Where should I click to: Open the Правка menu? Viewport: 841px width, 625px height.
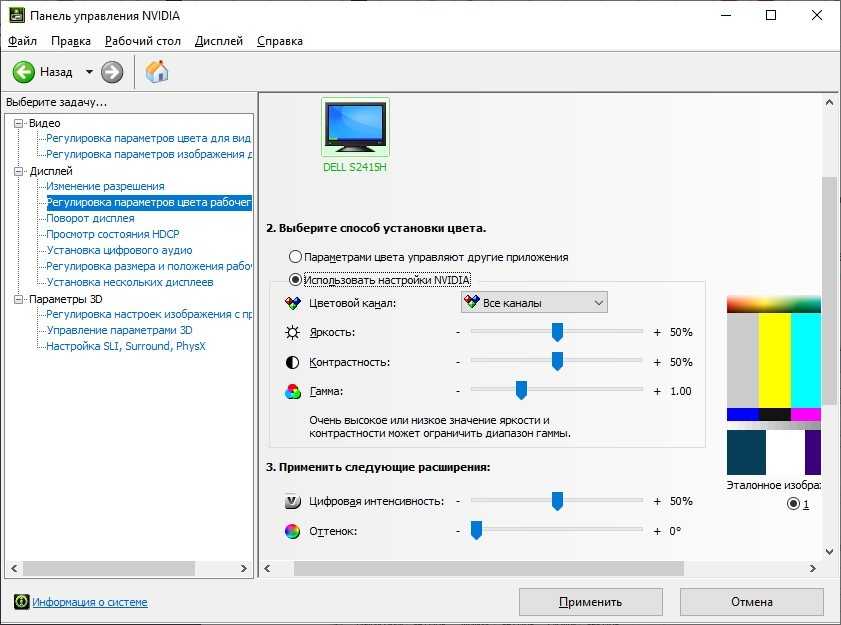point(71,41)
